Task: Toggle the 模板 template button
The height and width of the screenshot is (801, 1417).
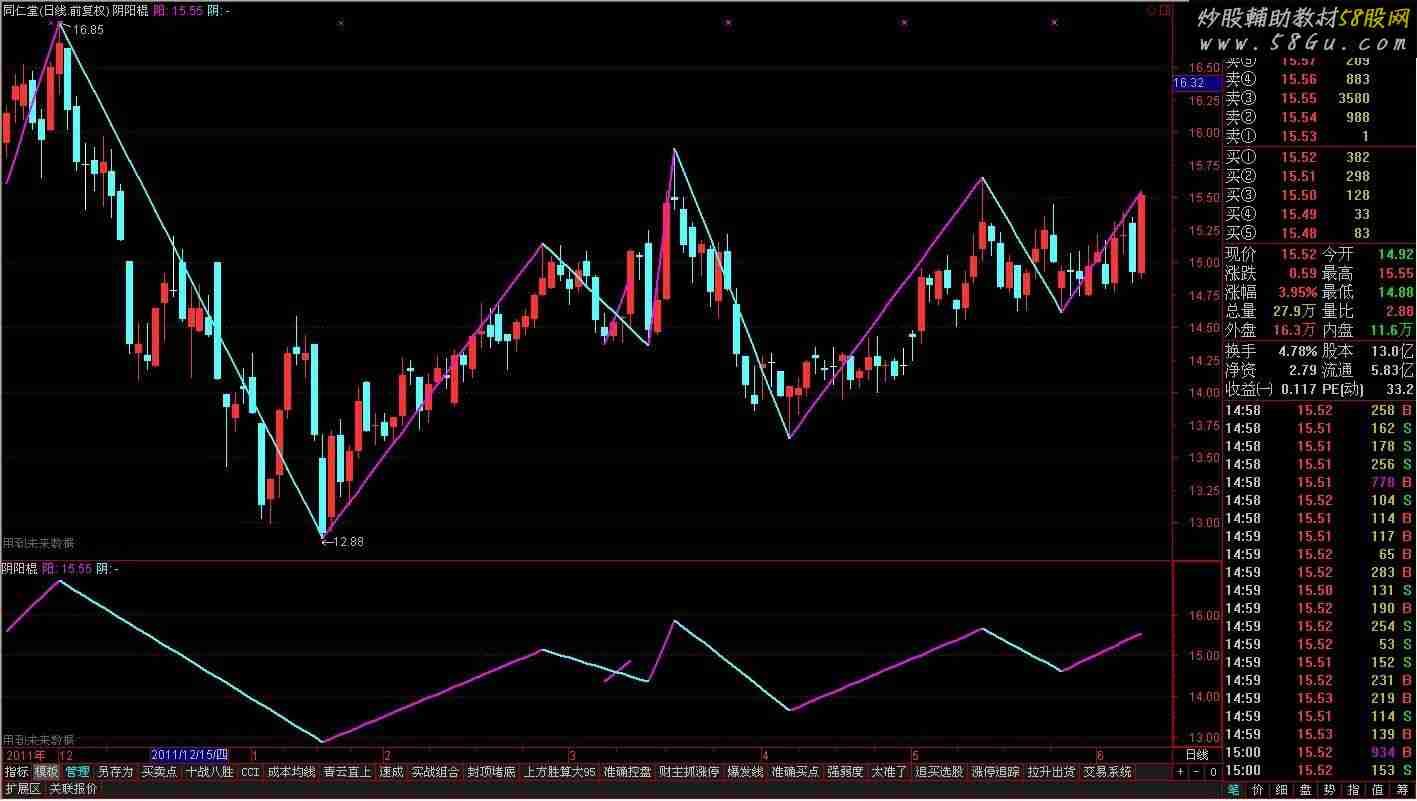Action: click(46, 772)
